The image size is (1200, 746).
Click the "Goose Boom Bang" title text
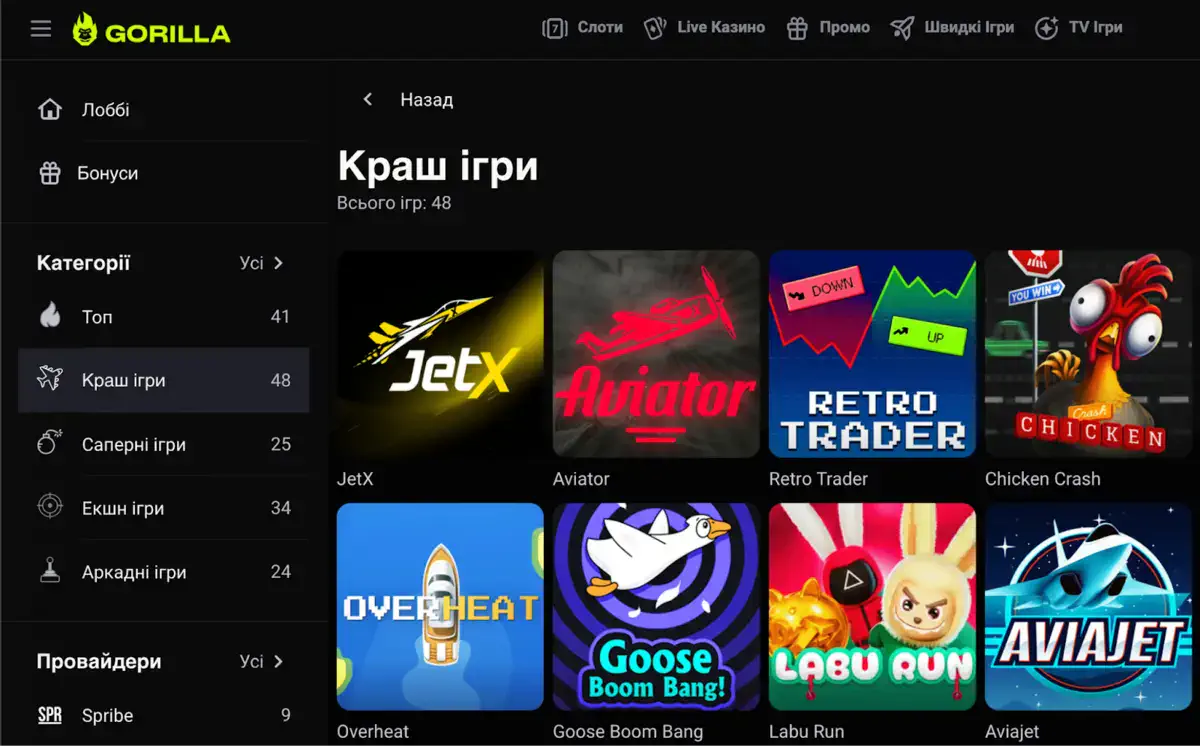coord(628,732)
